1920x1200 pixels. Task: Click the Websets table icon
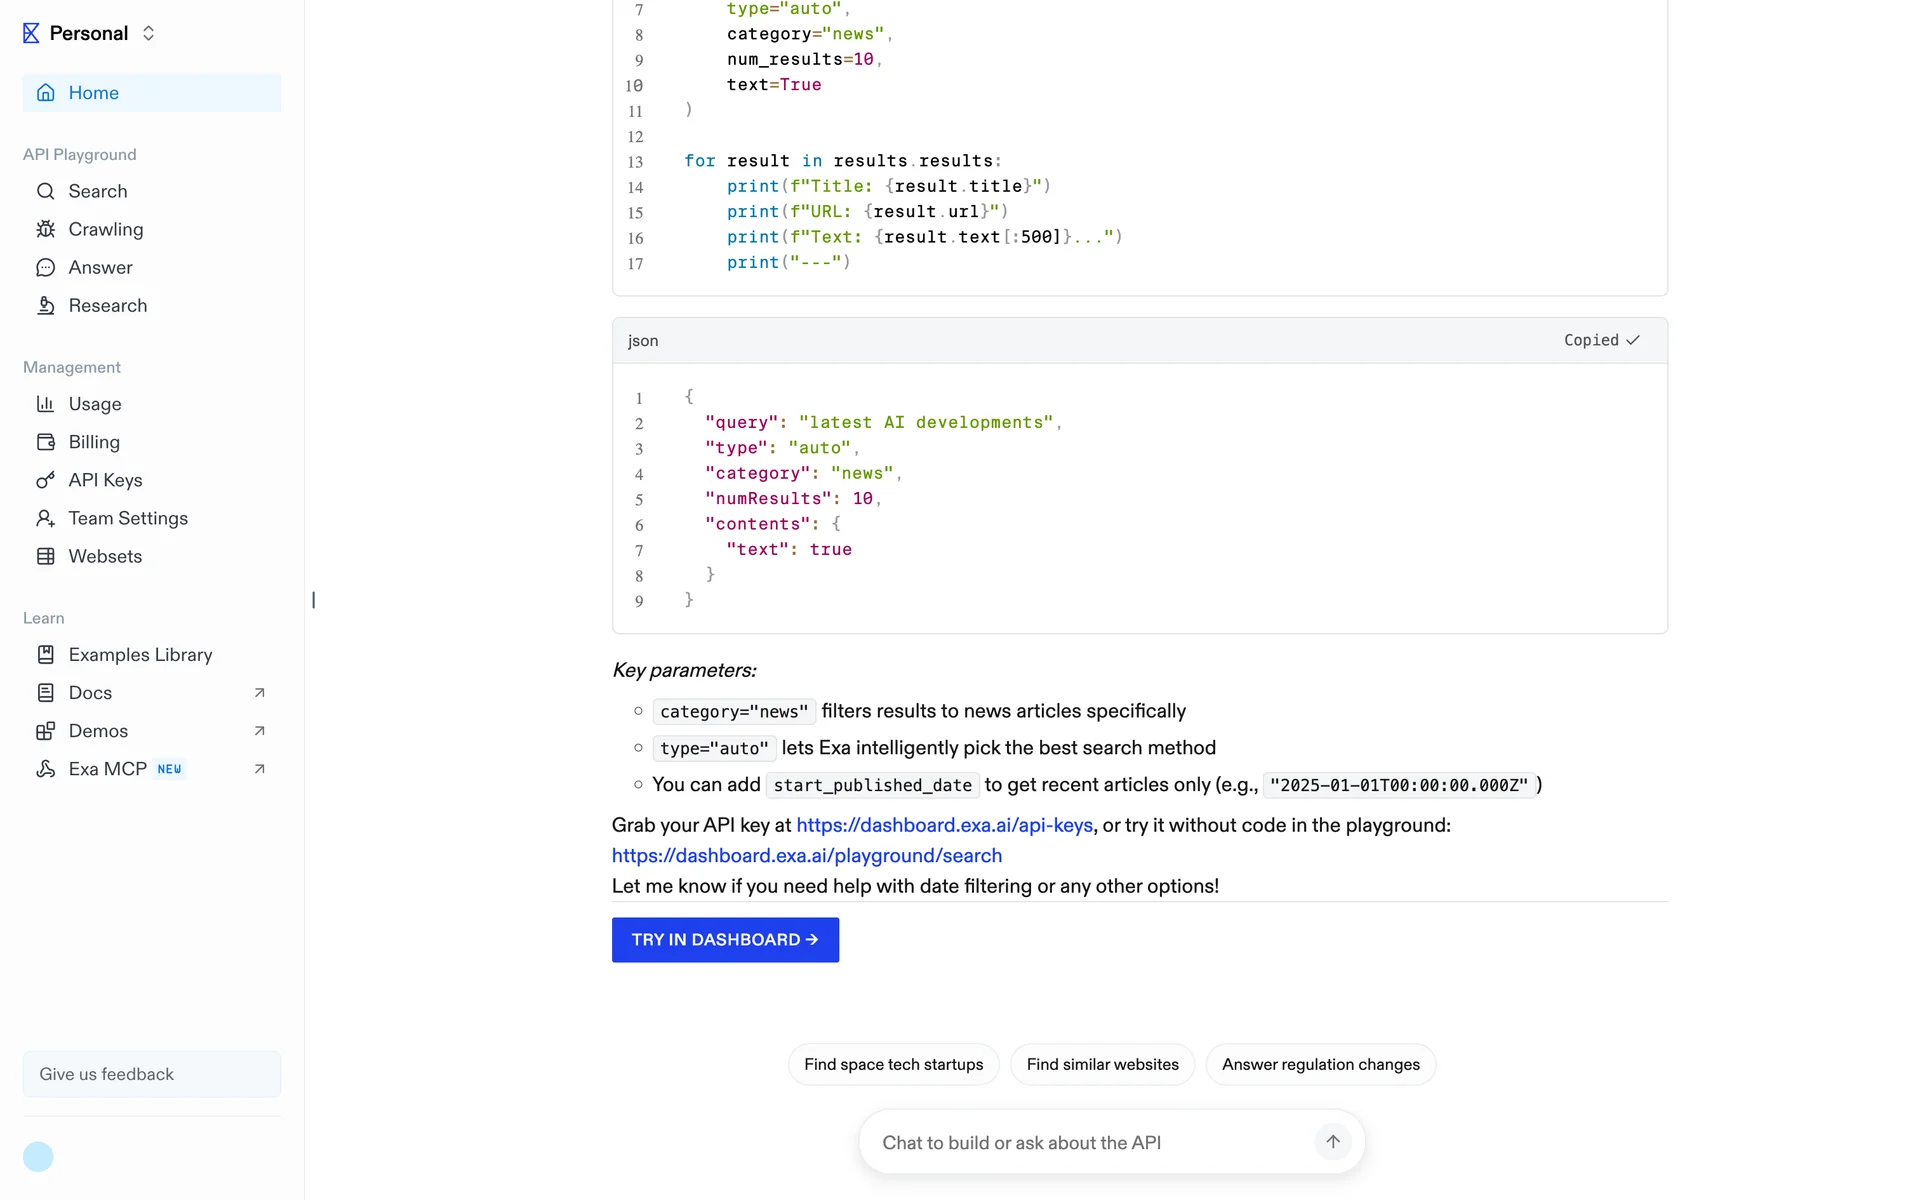coord(46,556)
